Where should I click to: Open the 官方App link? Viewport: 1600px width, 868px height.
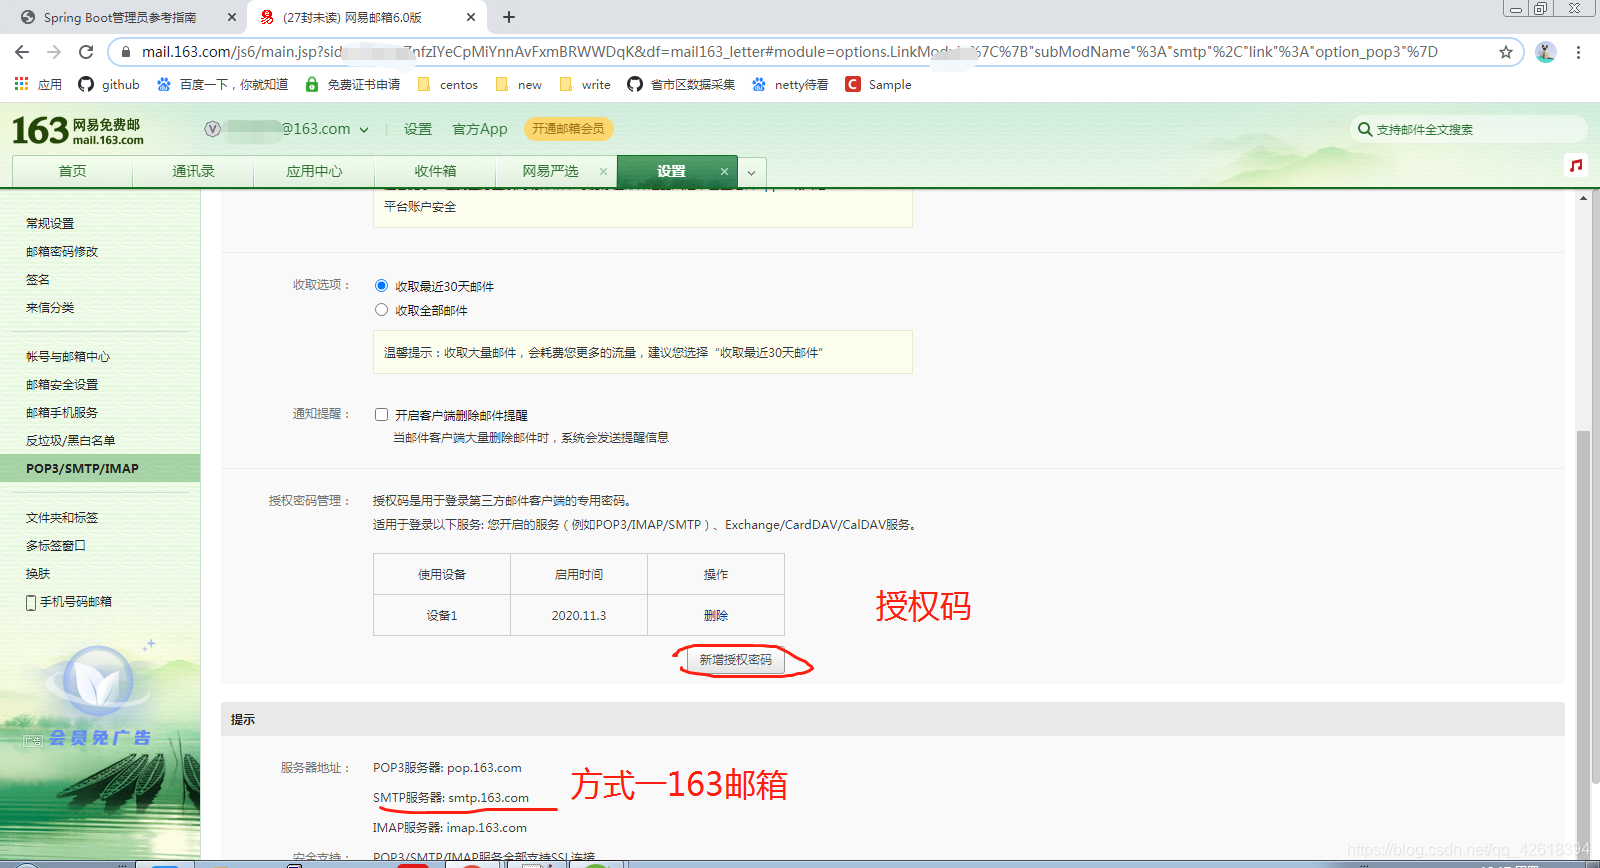pos(480,129)
